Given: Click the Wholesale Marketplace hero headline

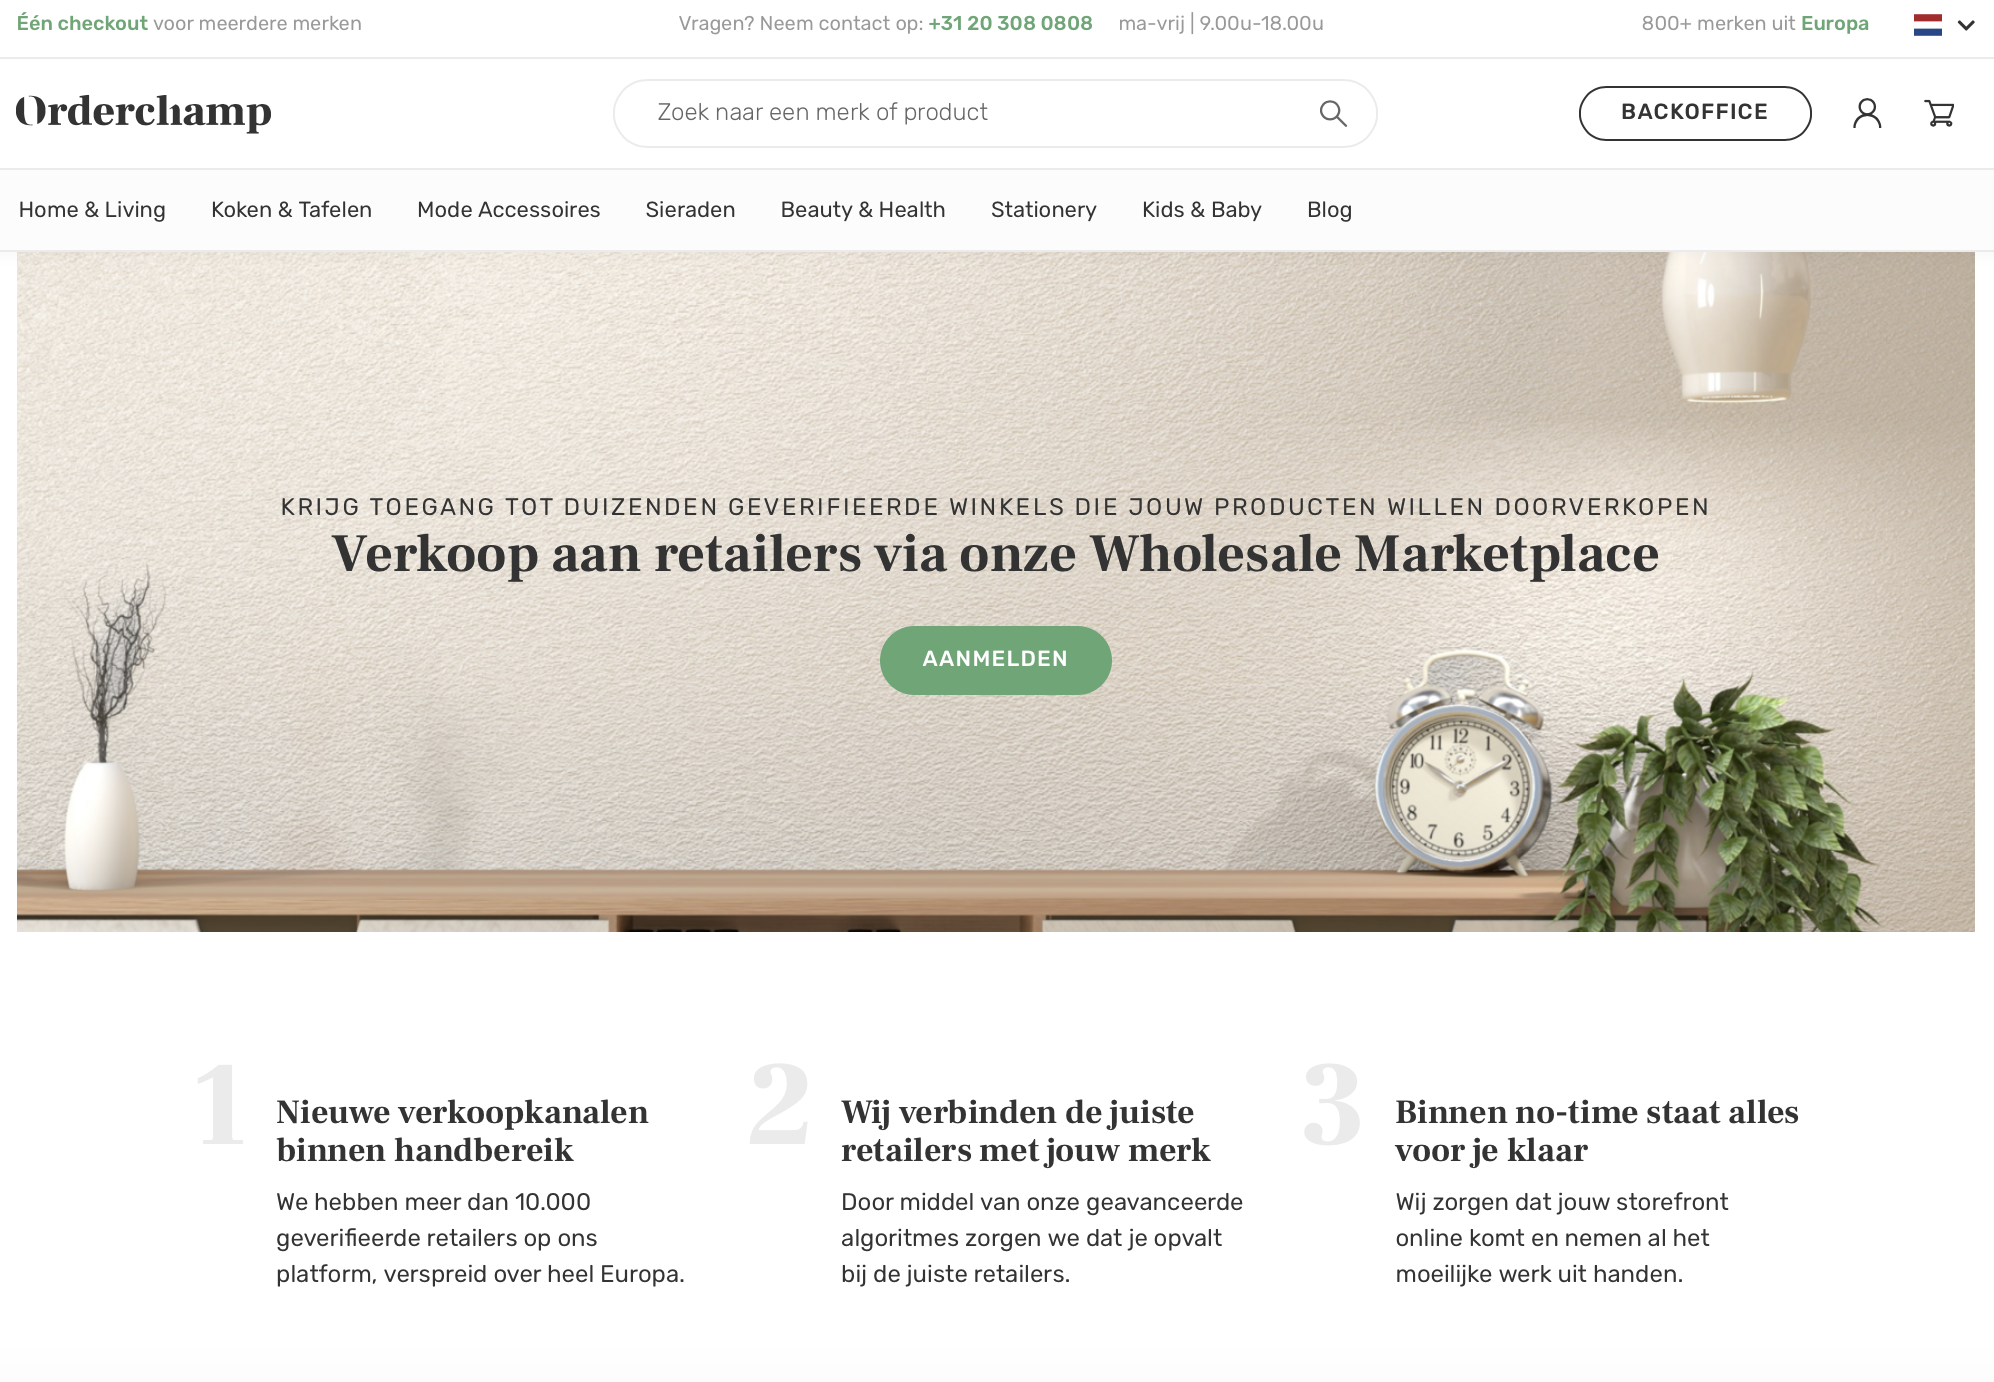Looking at the screenshot, I should point(995,554).
